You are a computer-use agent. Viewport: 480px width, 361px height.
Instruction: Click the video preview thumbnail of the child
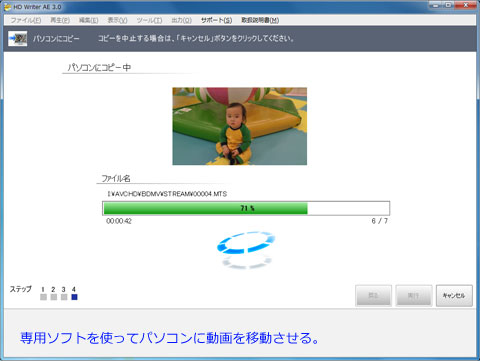pos(239,126)
